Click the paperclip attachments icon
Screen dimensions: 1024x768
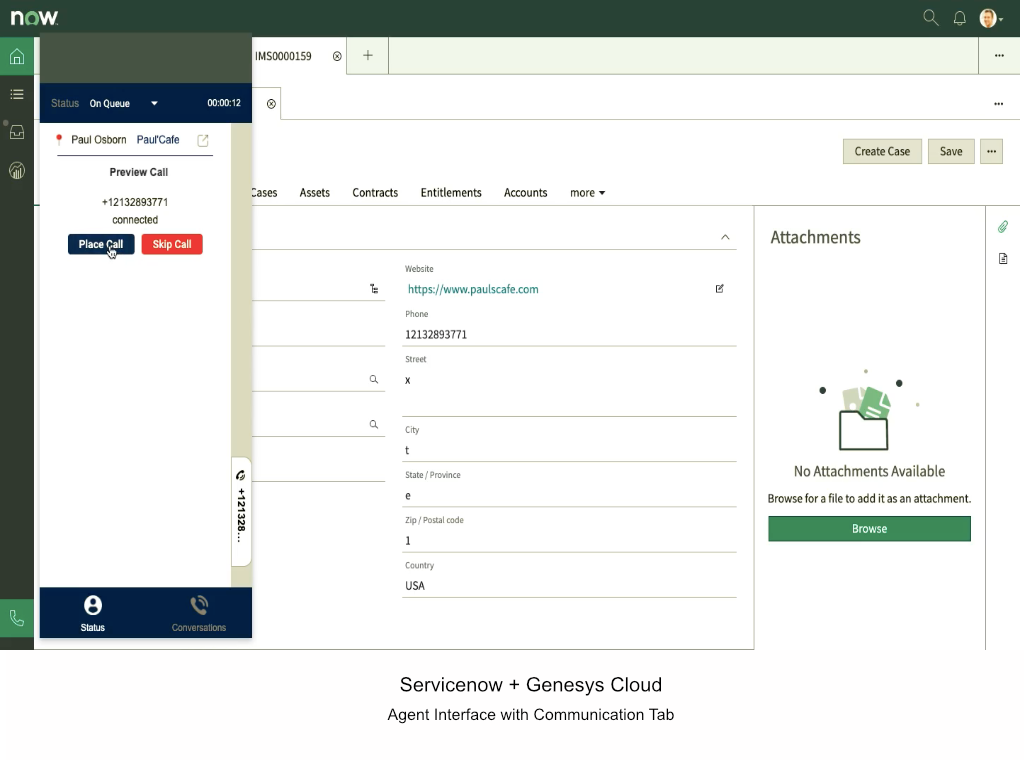1003,227
